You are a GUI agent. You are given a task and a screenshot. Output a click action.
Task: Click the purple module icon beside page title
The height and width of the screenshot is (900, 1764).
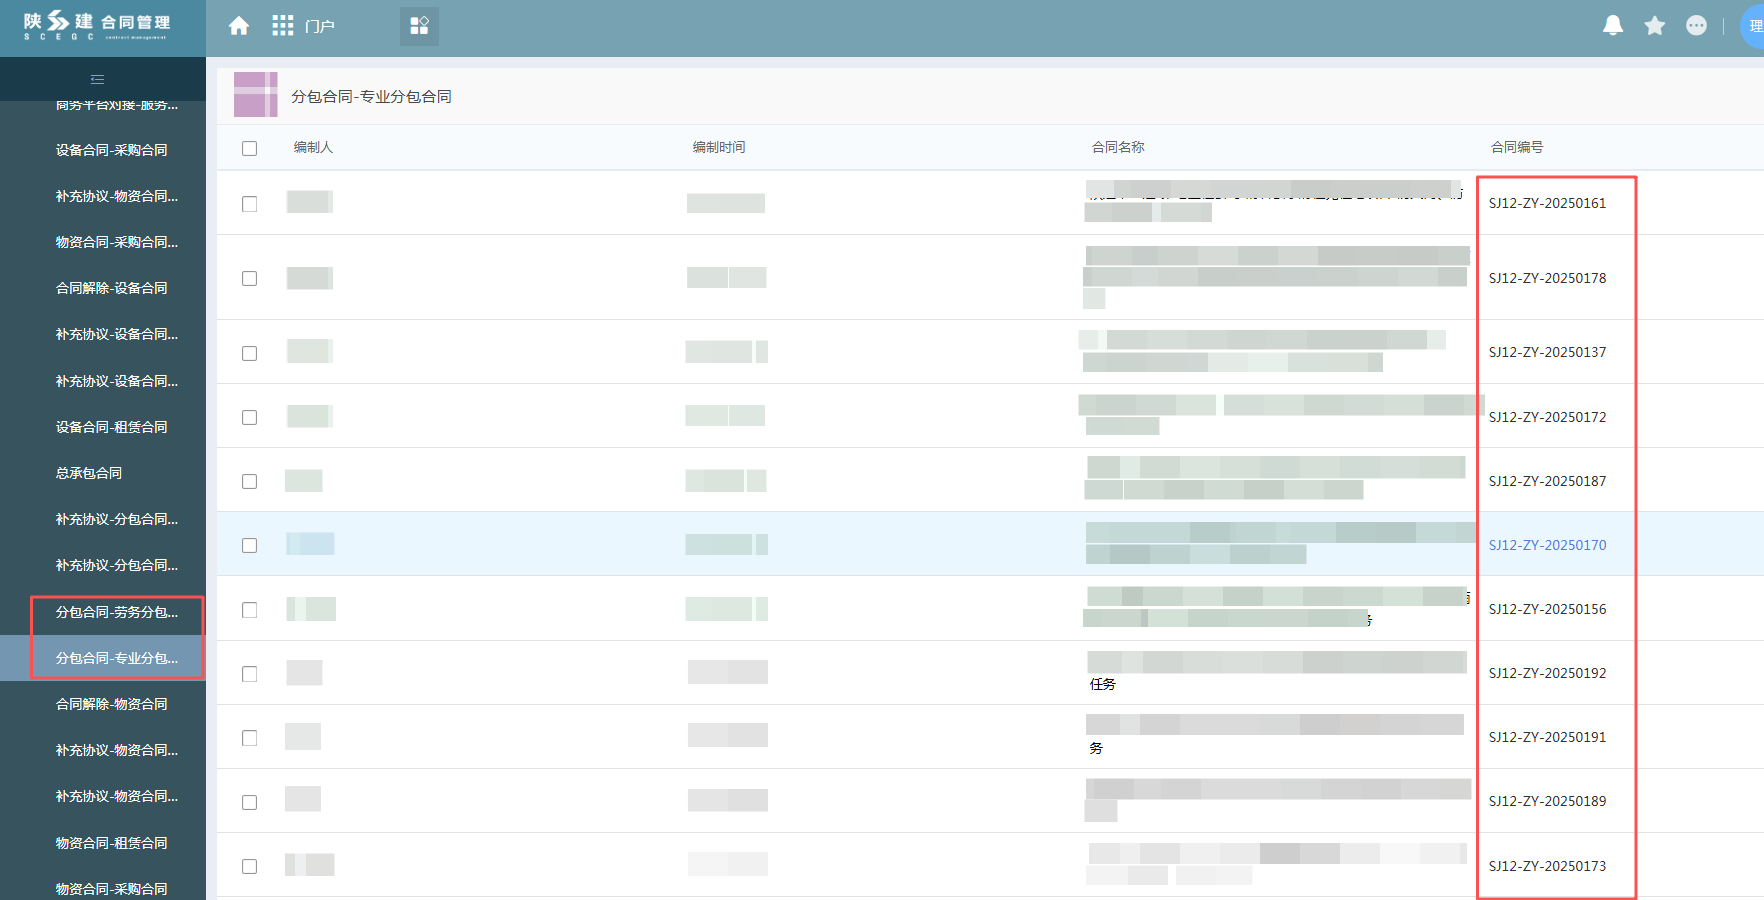click(x=255, y=95)
